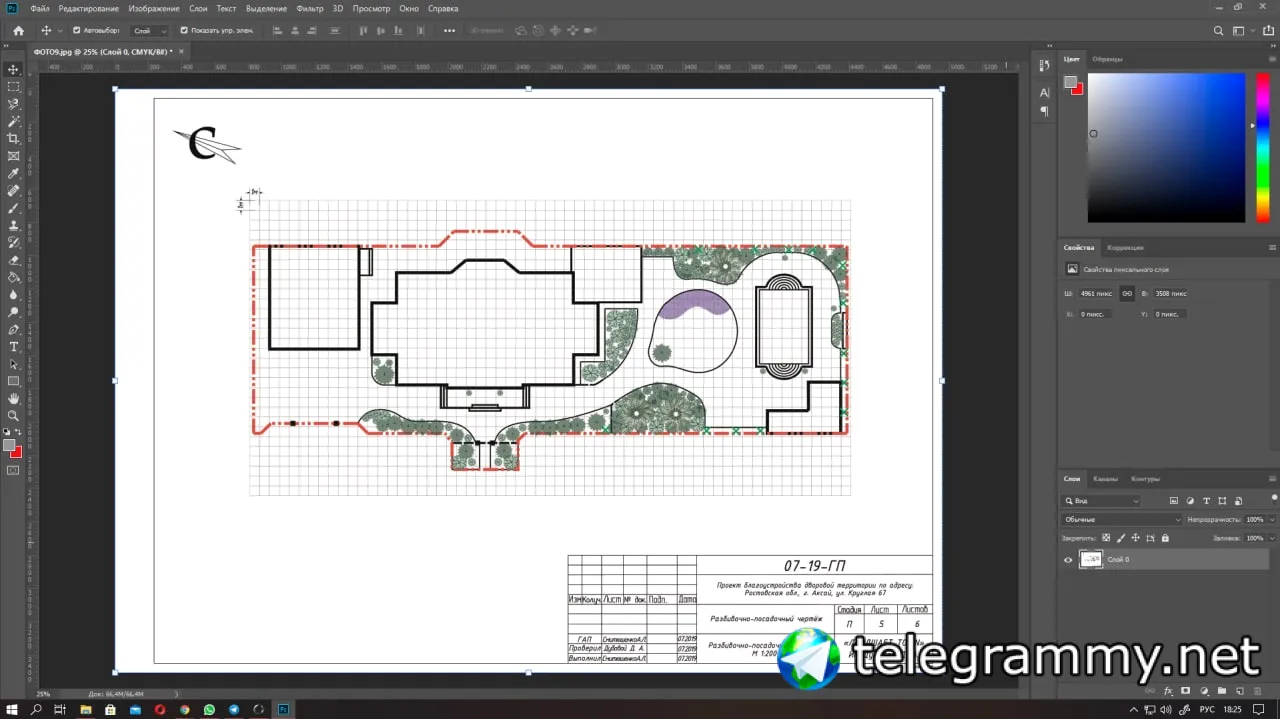Open Move tool preset picker arrow

point(60,31)
